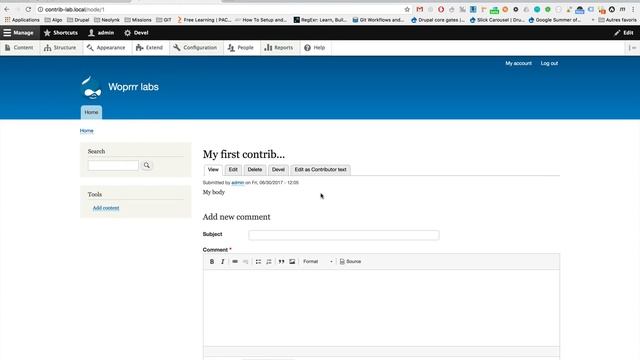Apply block quote formatting
This screenshot has width=640, height=360.
(x=282, y=262)
